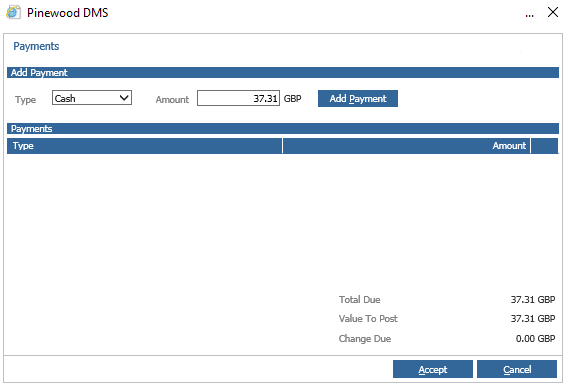Click the Amount column header
566x385 pixels.
tap(406, 146)
